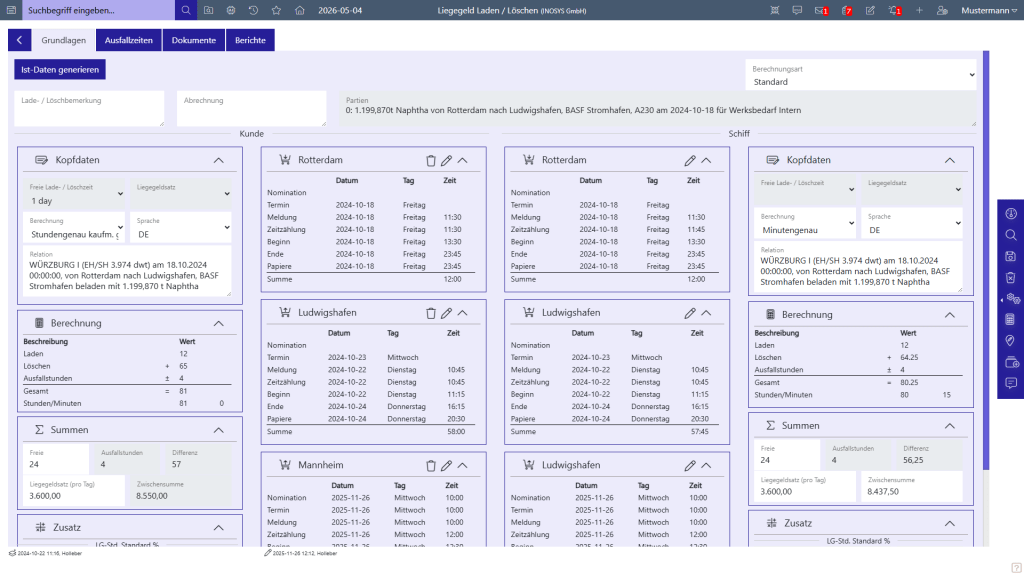The image size is (1024, 576).
Task: Switch to the Berichte tab
Action: pos(250,40)
